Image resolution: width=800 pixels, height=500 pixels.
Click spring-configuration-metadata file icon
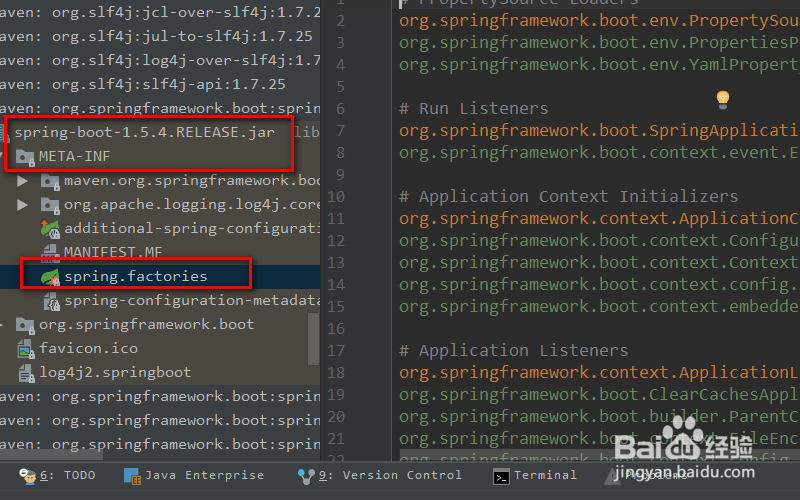[x=52, y=302]
